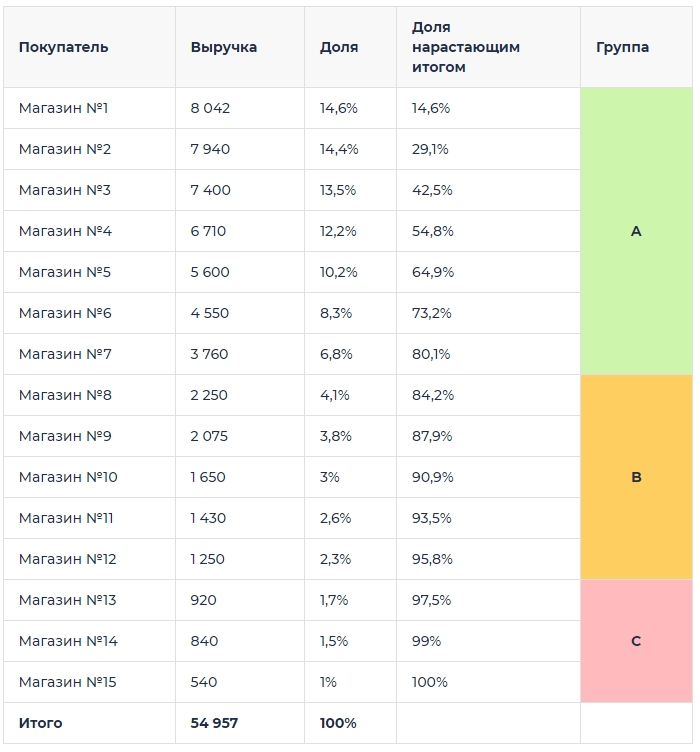This screenshot has width=700, height=752.
Task: Select the Доля column header
Action: tap(339, 47)
